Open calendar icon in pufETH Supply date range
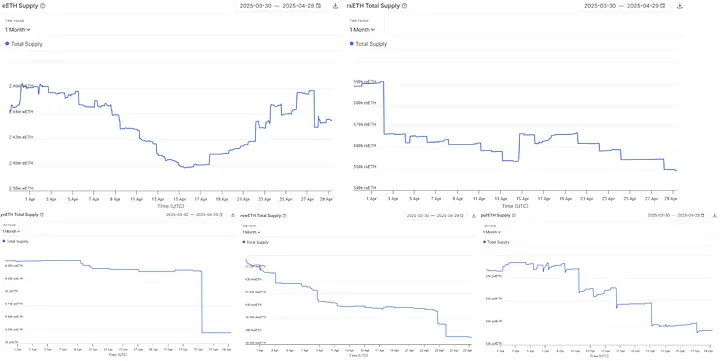The height and width of the screenshot is (361, 720). (703, 215)
